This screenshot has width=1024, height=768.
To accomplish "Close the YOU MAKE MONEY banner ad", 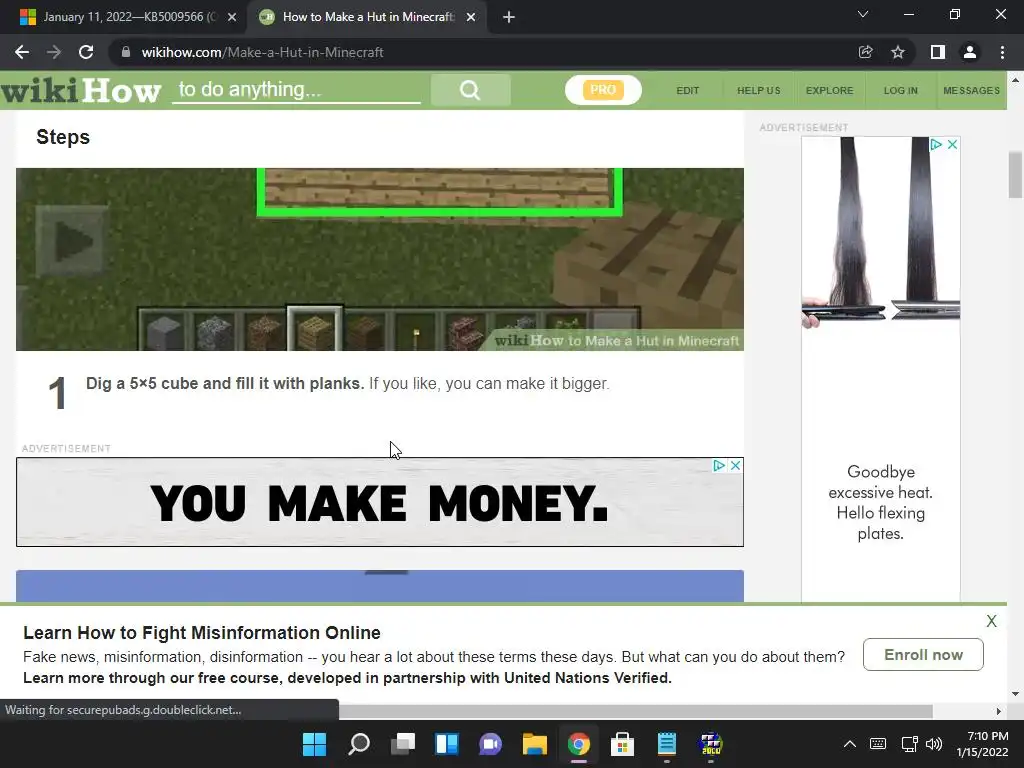I will [x=735, y=466].
